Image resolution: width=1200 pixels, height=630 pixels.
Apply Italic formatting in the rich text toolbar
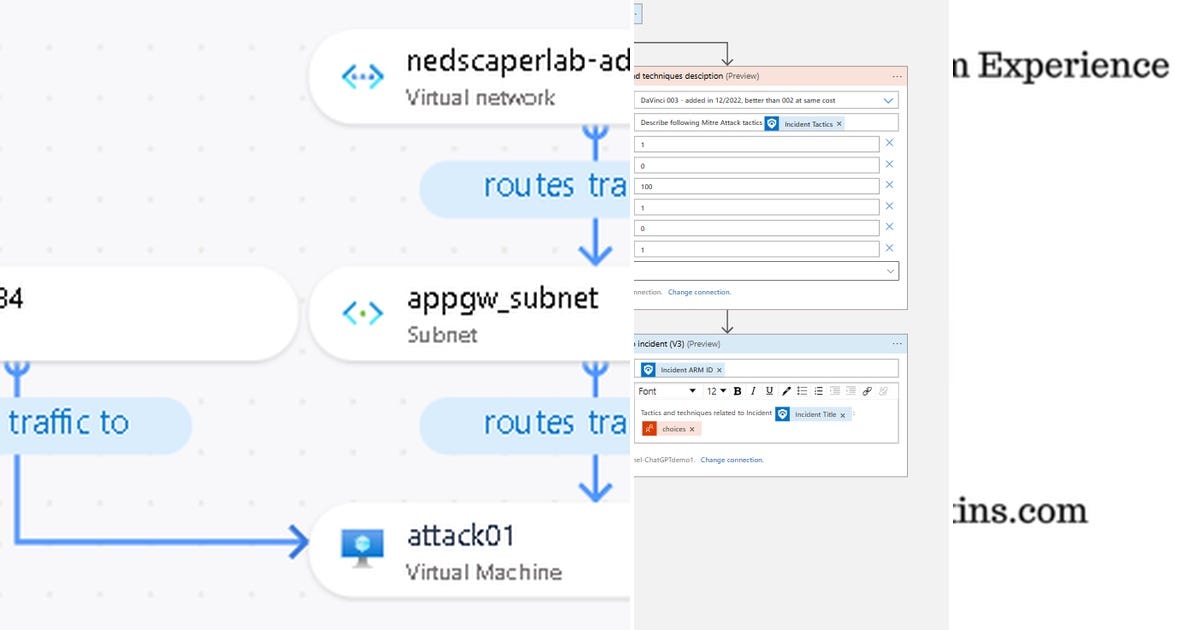(x=754, y=391)
